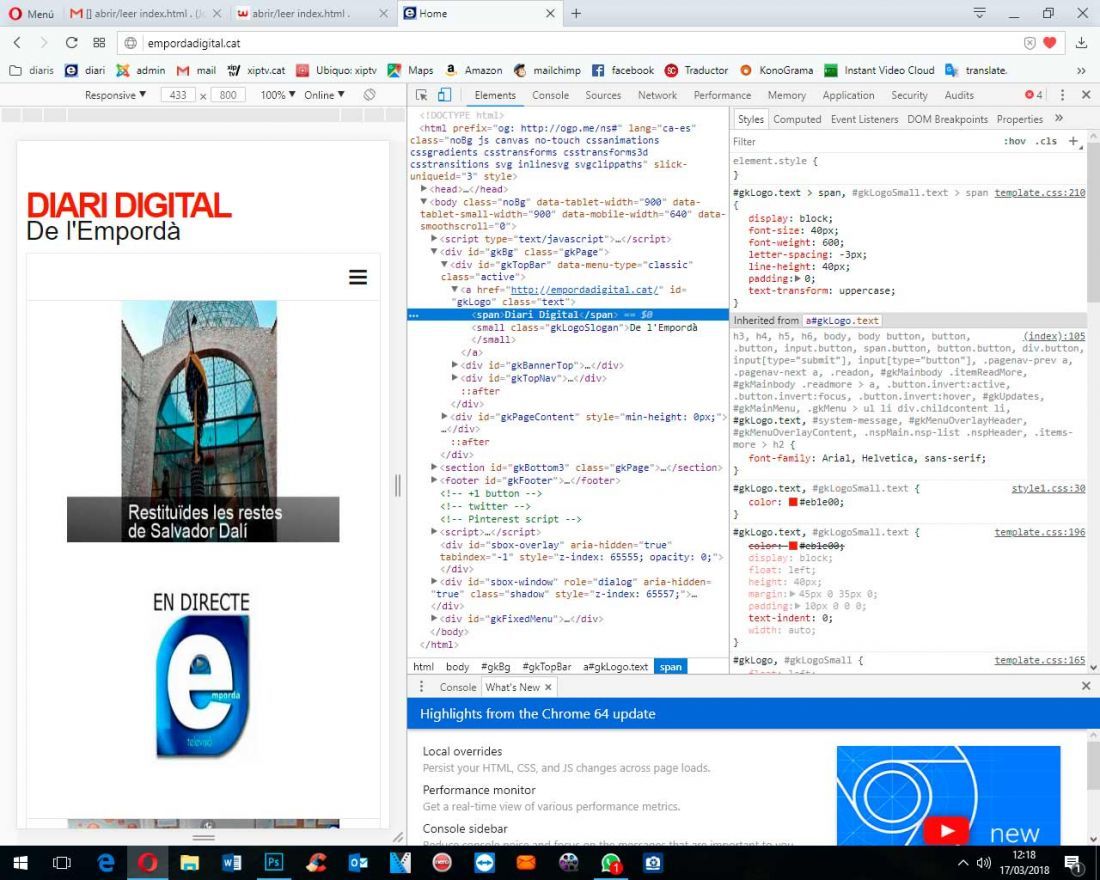Add new style rule with plus icon
Viewport: 1100px width, 880px height.
point(1073,141)
